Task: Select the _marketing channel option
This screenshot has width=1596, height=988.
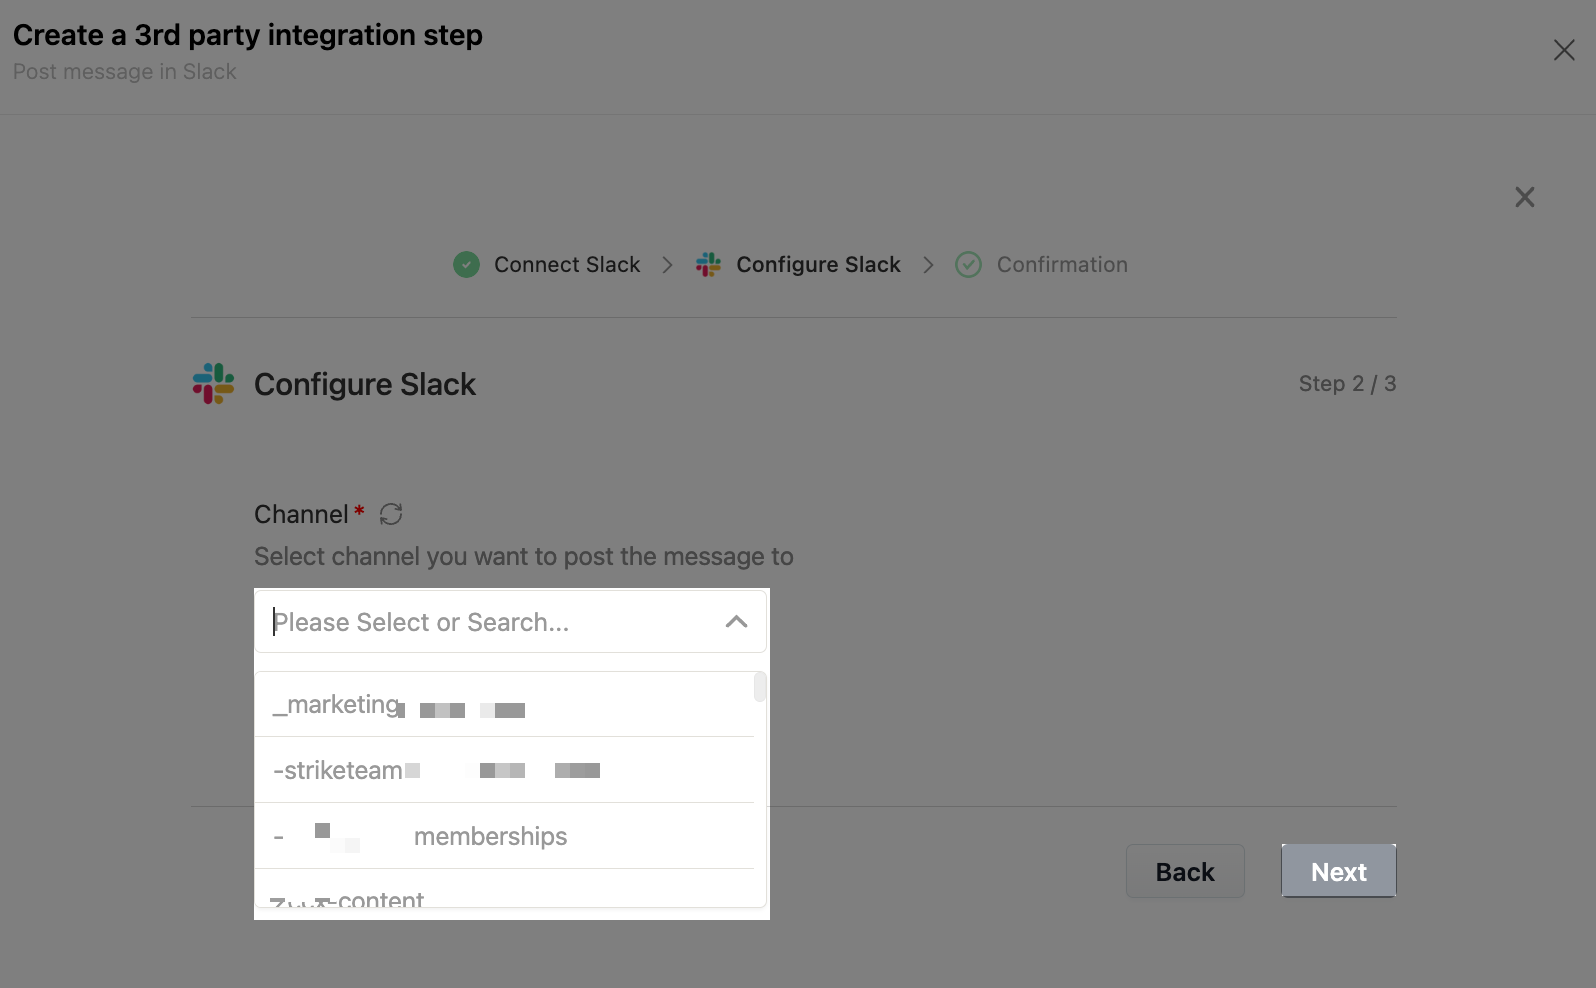Action: click(505, 705)
